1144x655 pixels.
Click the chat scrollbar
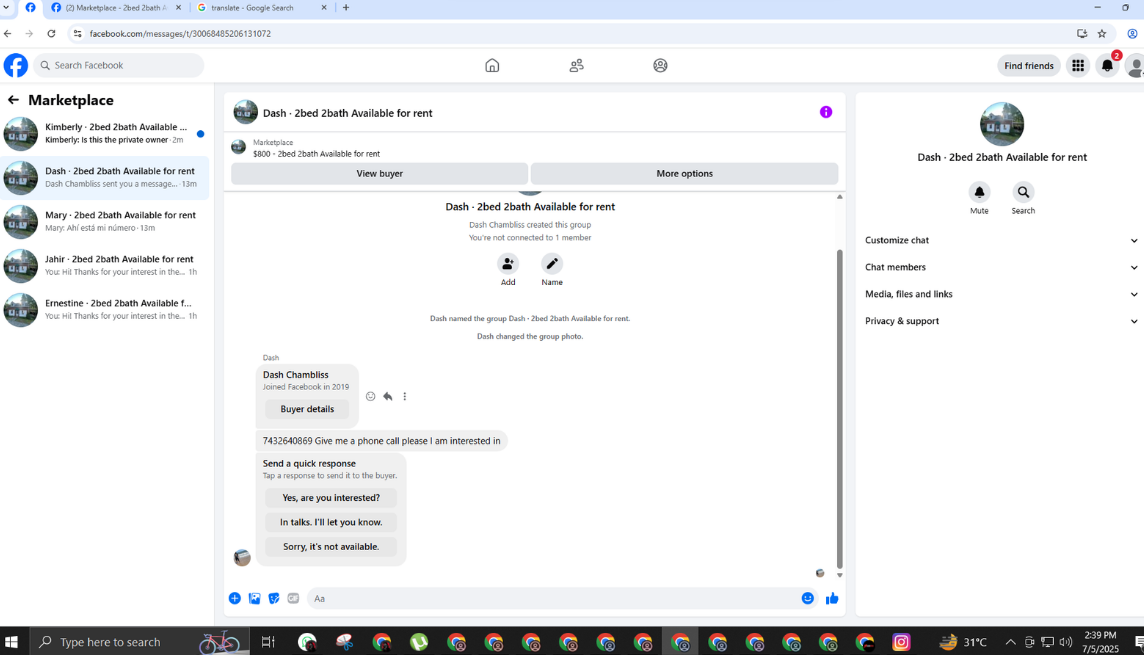pyautogui.click(x=839, y=408)
